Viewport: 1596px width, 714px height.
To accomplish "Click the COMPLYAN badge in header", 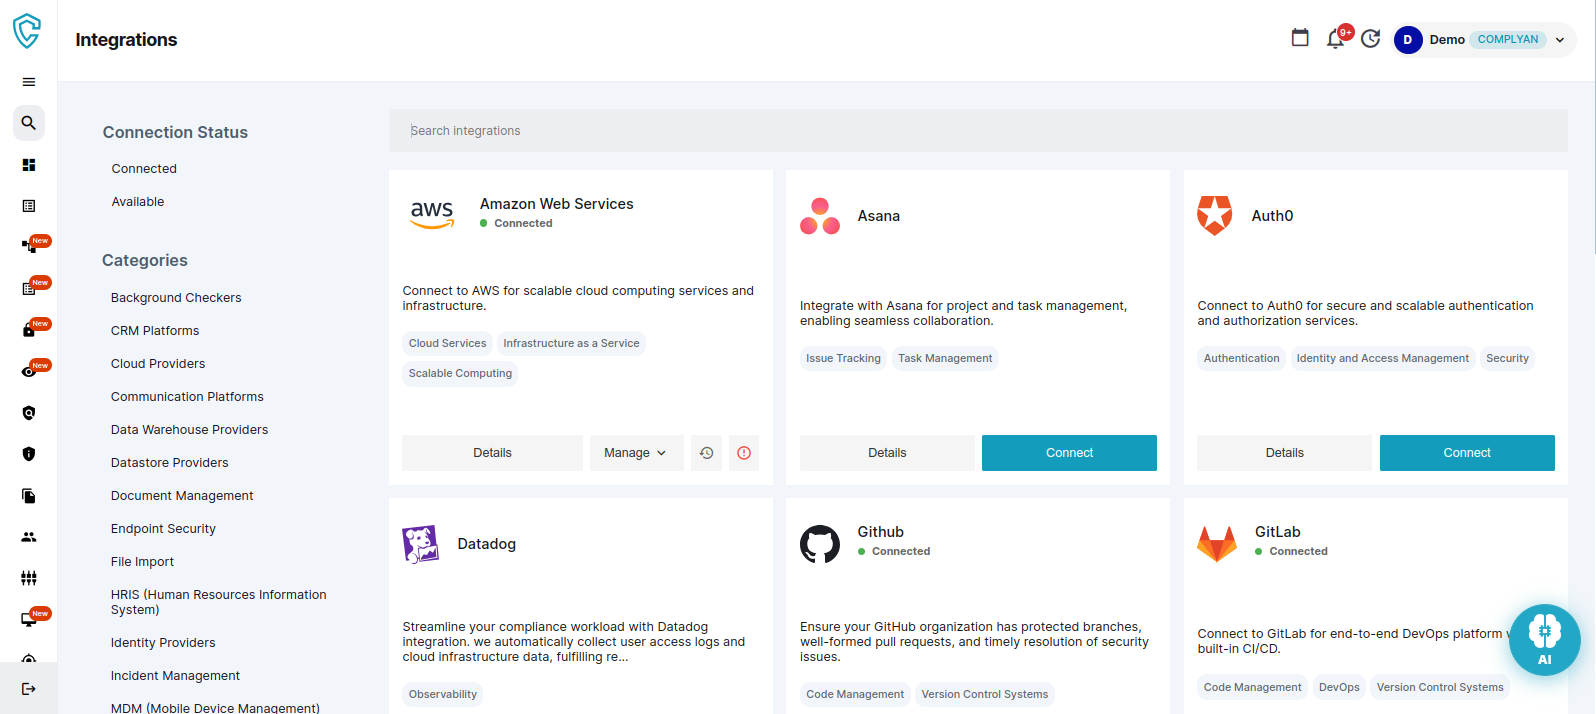I will [x=1508, y=40].
